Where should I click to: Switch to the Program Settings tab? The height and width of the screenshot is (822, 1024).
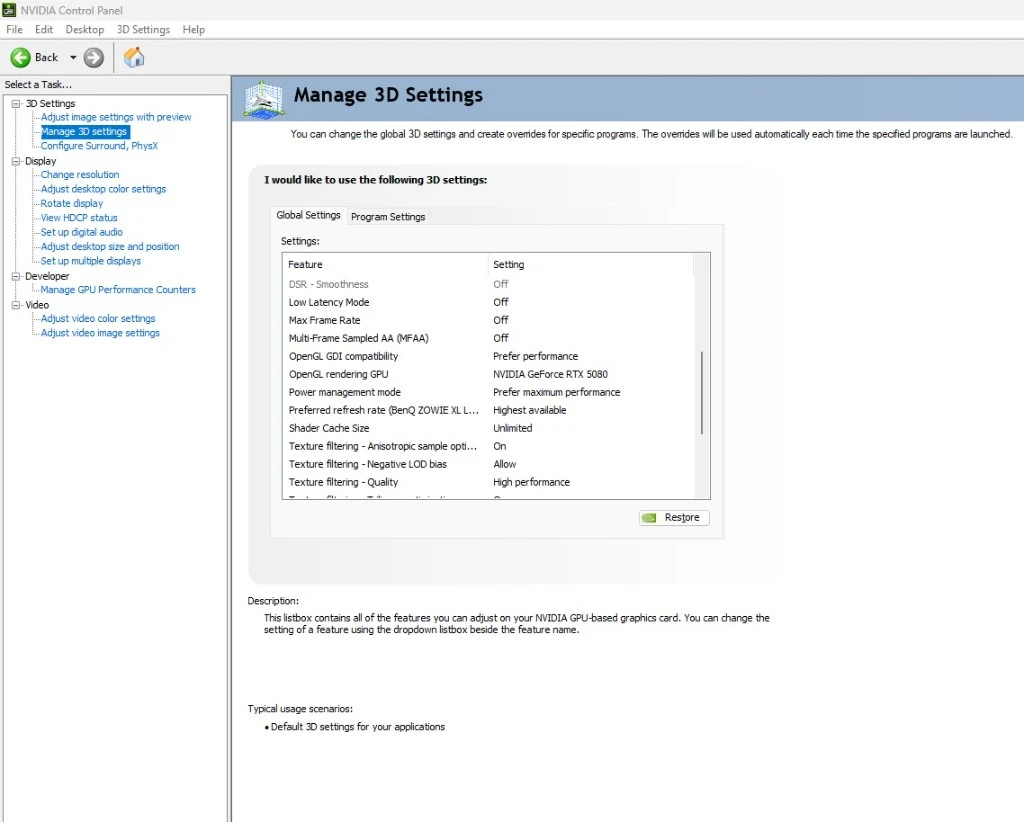tap(388, 217)
